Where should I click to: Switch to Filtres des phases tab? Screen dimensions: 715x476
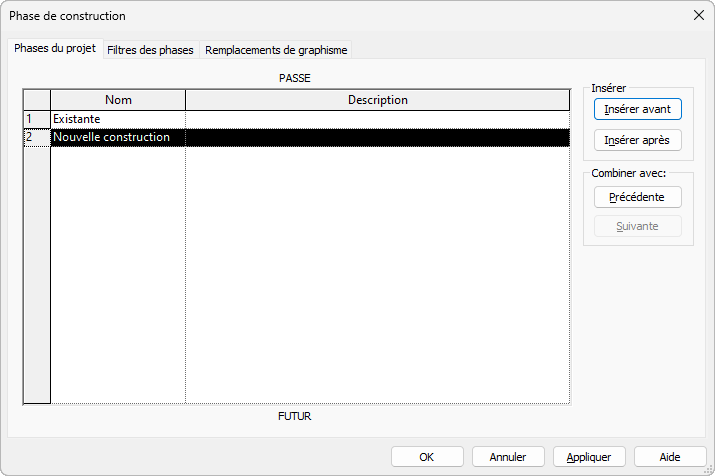click(x=150, y=50)
